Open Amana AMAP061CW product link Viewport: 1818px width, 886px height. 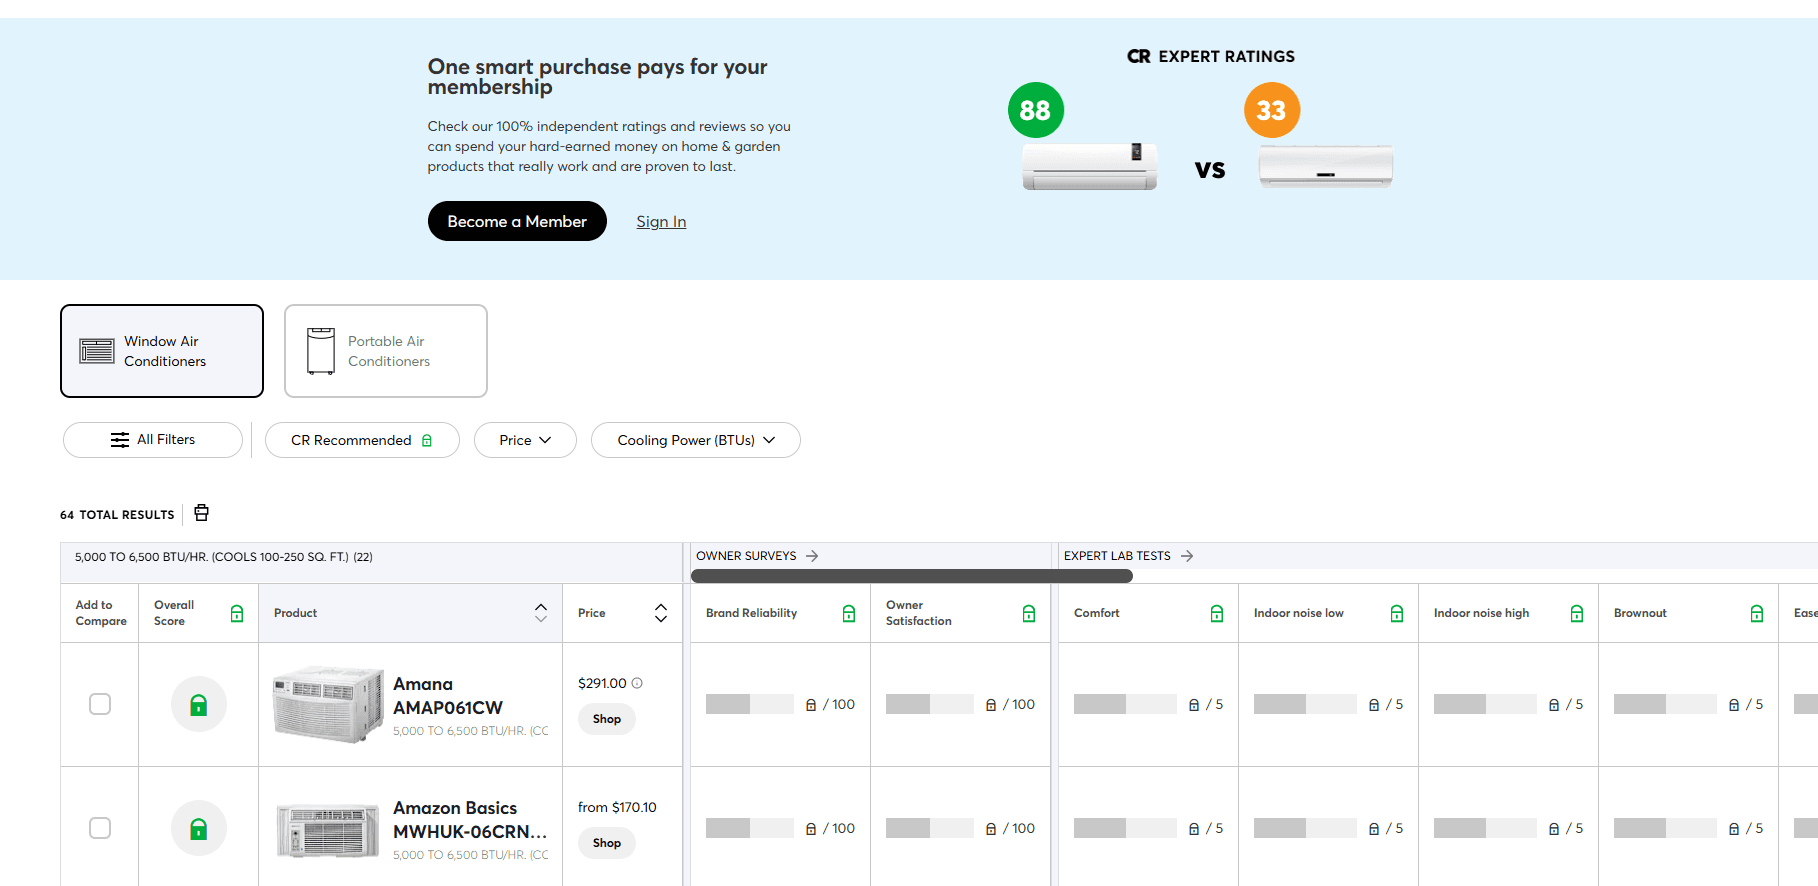(448, 696)
